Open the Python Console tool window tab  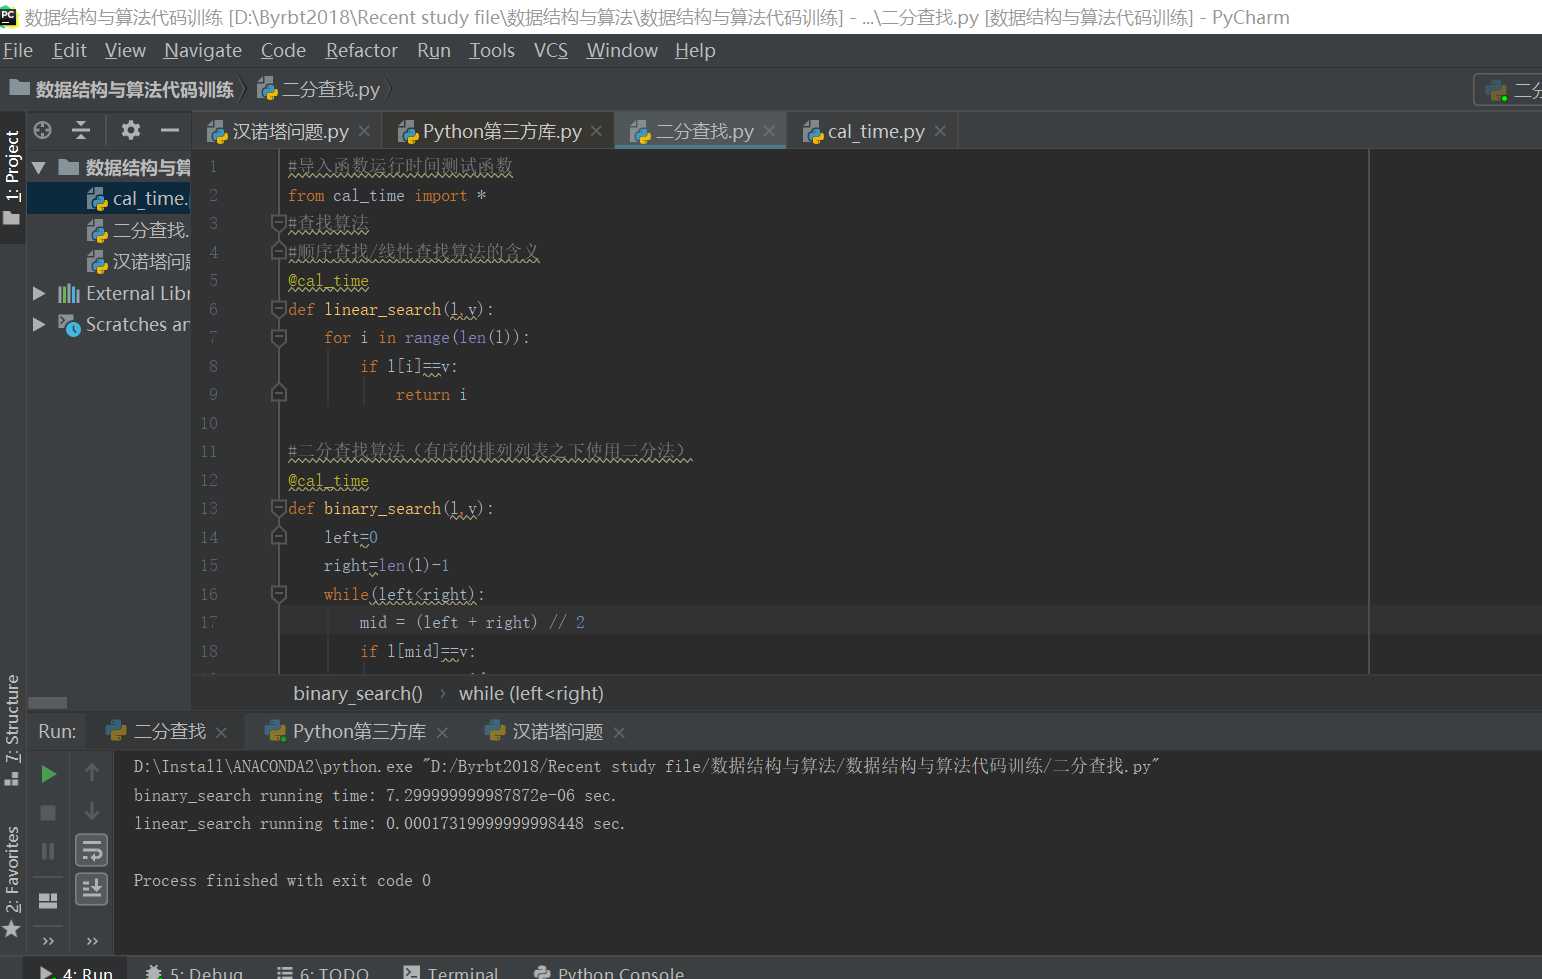(609, 972)
